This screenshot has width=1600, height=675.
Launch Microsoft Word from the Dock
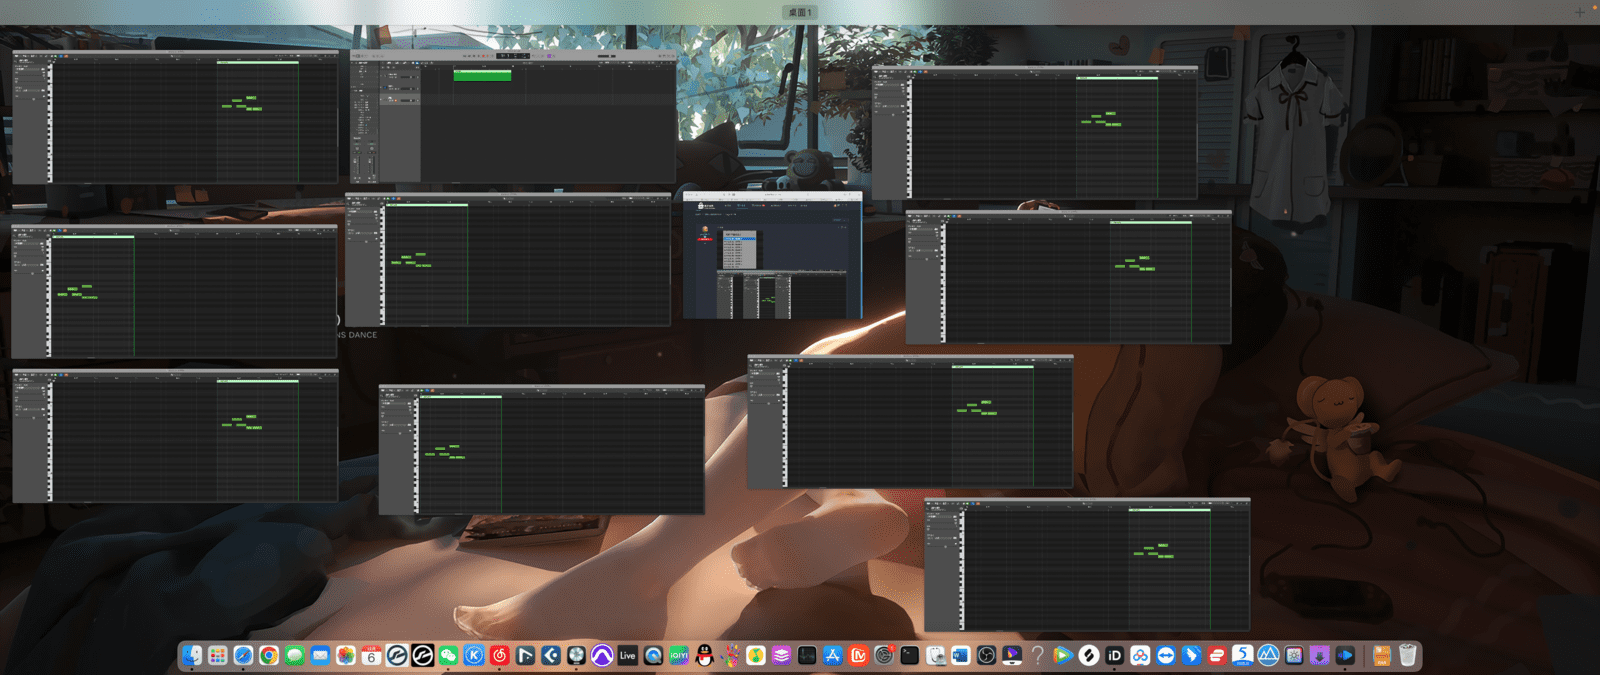pyautogui.click(x=961, y=655)
